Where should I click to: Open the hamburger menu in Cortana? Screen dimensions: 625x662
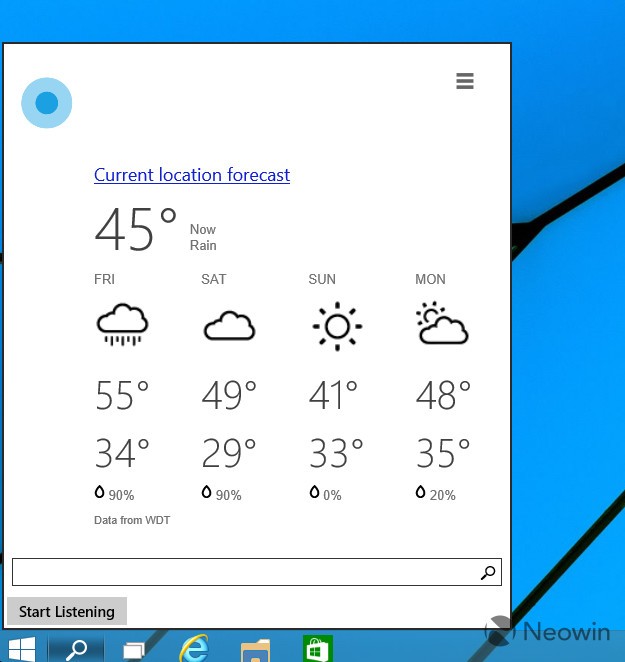coord(464,82)
